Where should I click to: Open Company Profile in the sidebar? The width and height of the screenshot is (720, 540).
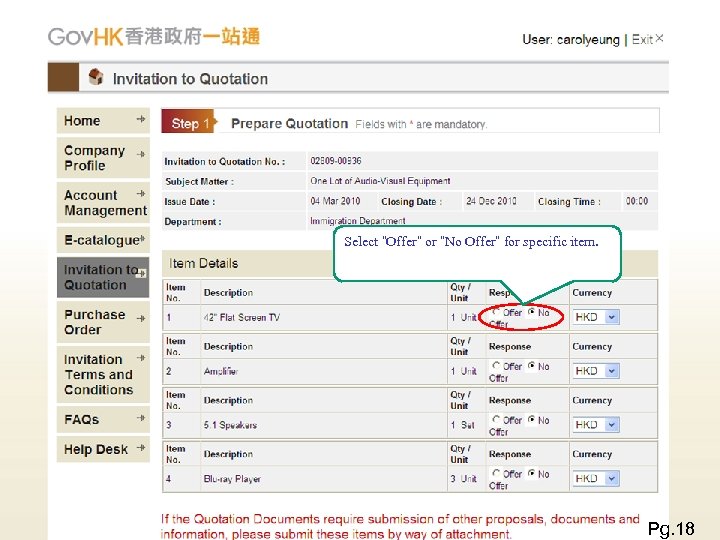(103, 158)
